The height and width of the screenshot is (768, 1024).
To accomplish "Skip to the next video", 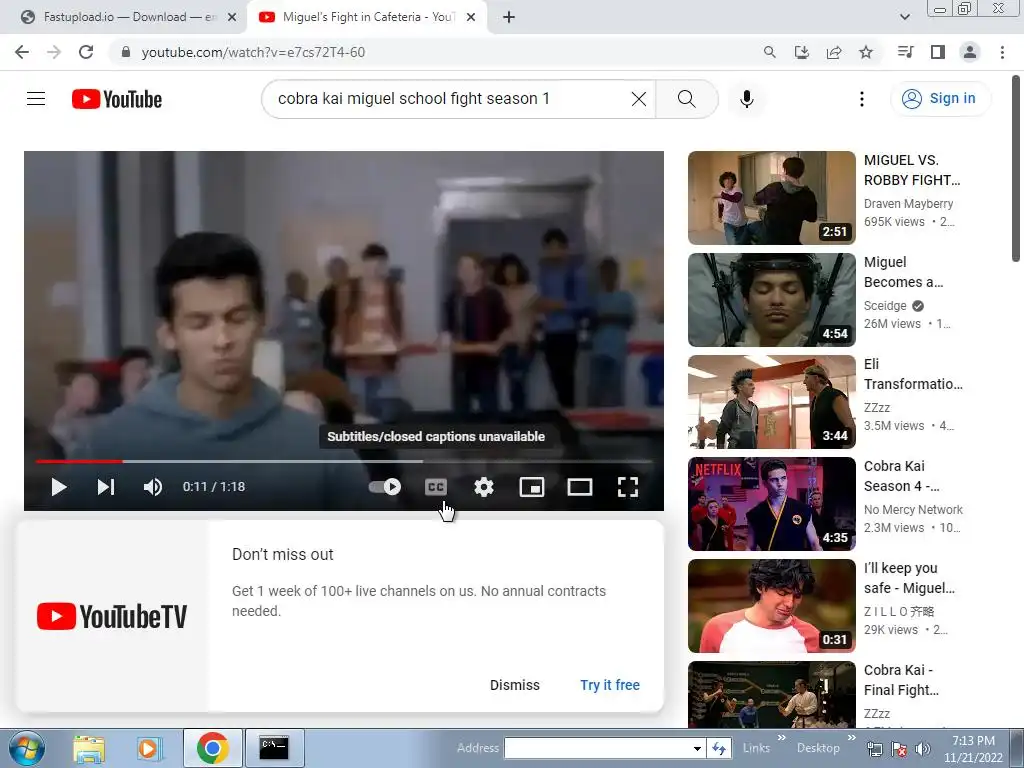I will click(106, 487).
